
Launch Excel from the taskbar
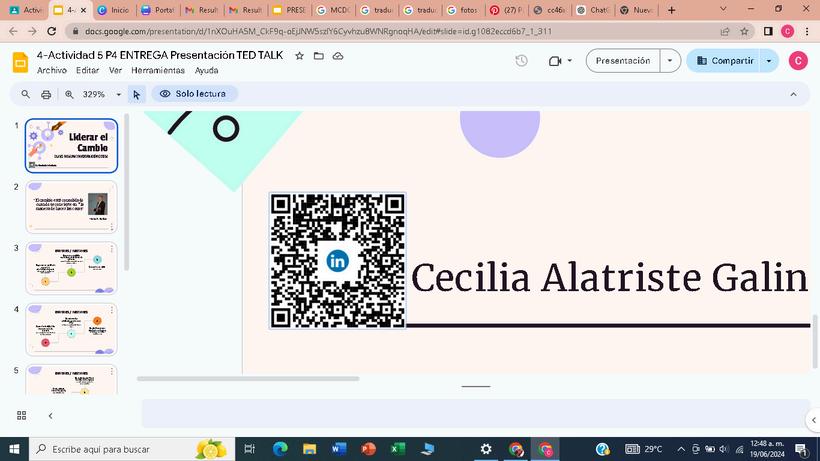pos(398,449)
